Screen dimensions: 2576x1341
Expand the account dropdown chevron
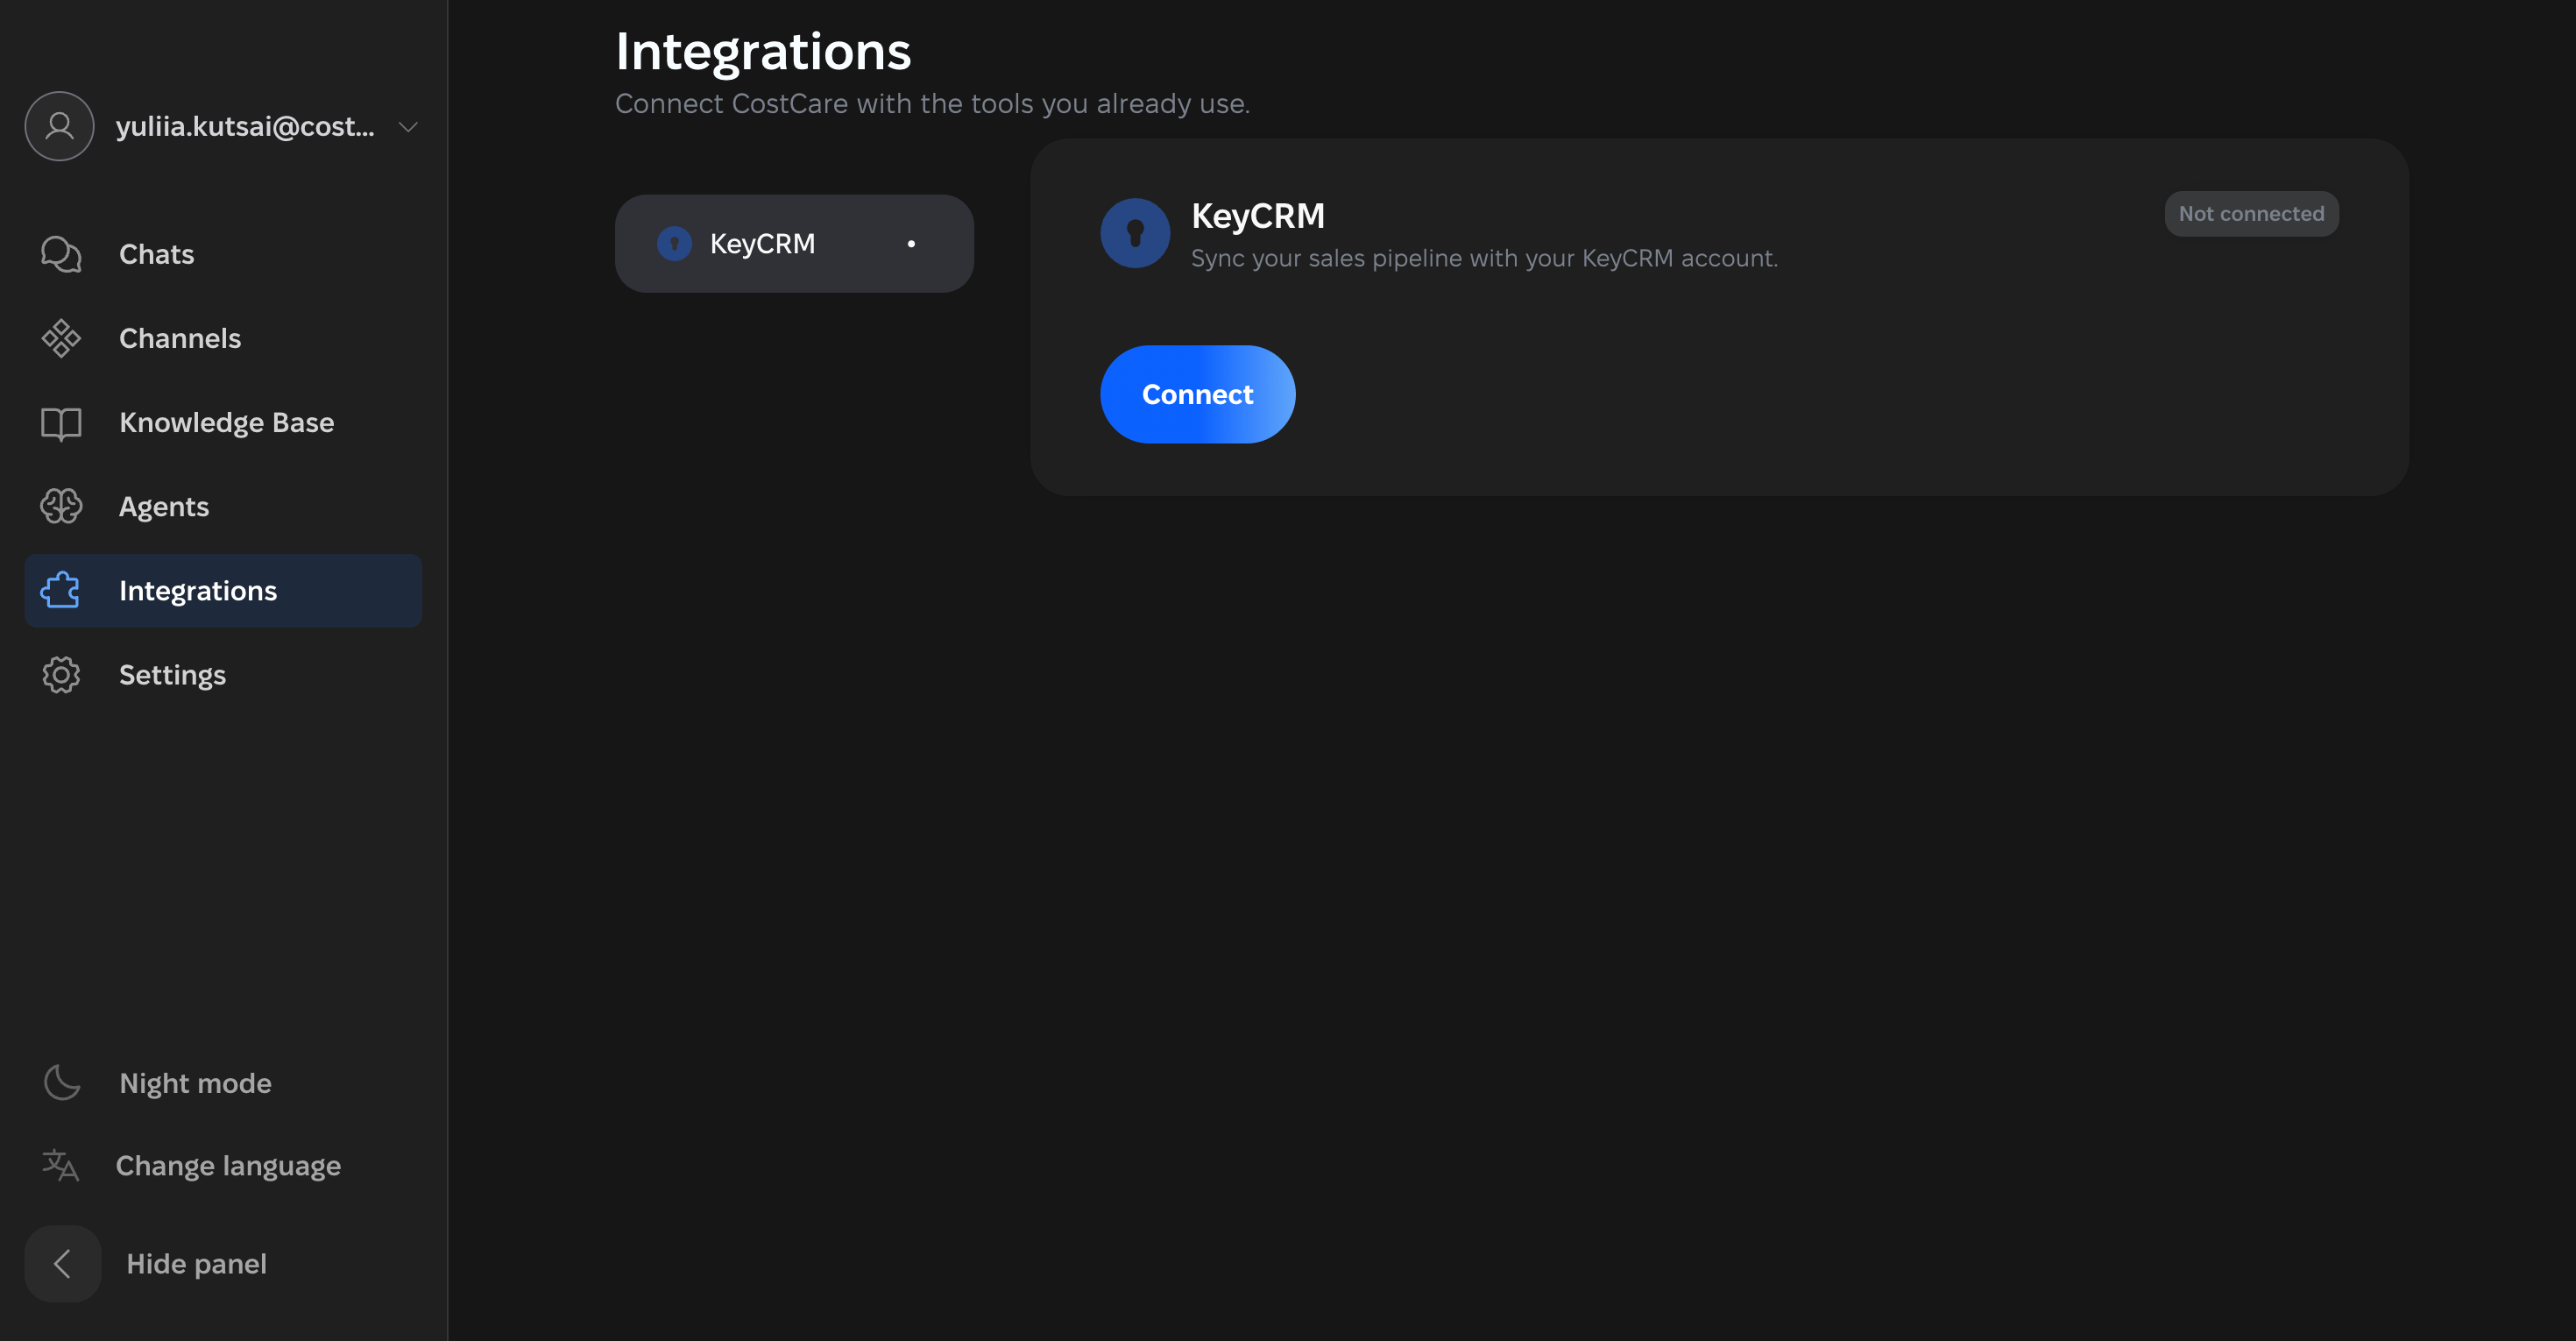tap(408, 127)
